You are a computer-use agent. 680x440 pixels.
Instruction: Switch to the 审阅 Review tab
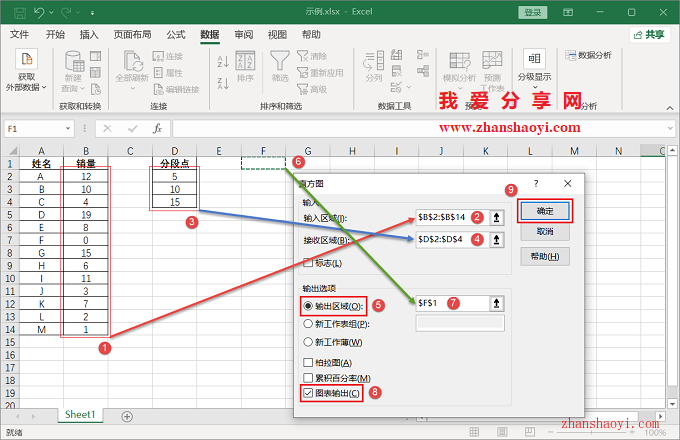point(244,35)
